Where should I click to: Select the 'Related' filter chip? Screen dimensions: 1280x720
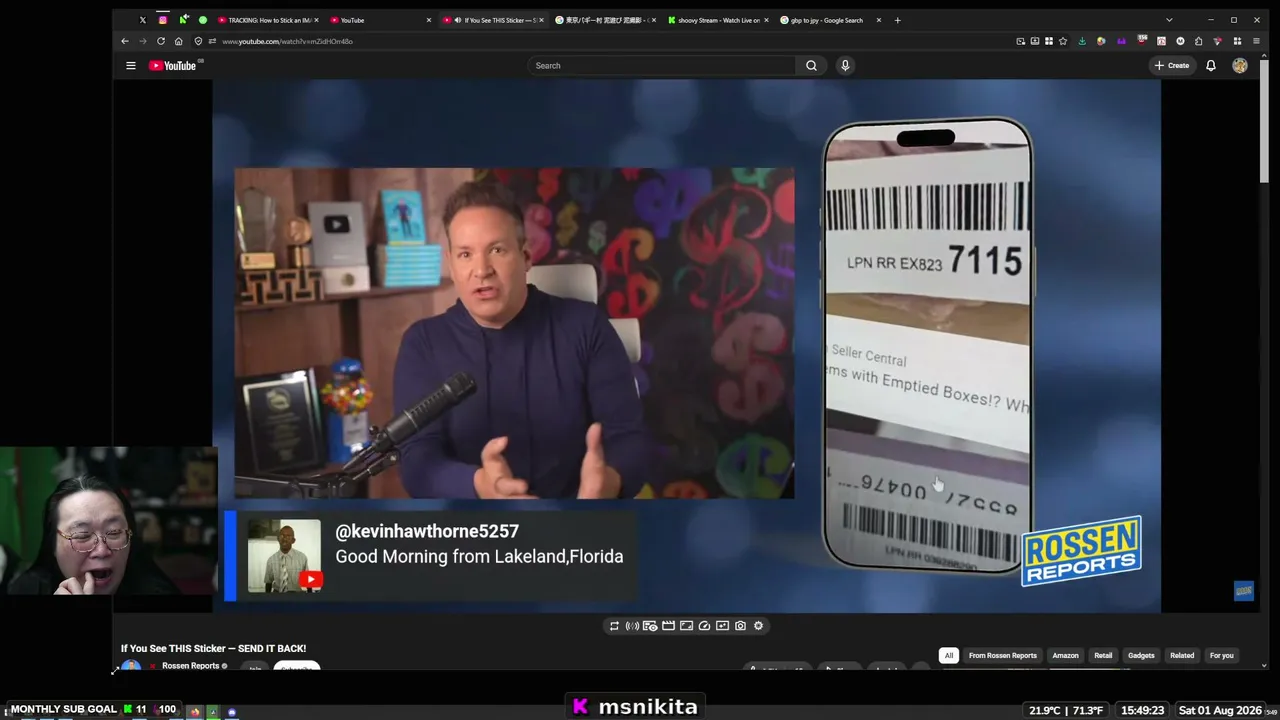[x=1182, y=656]
